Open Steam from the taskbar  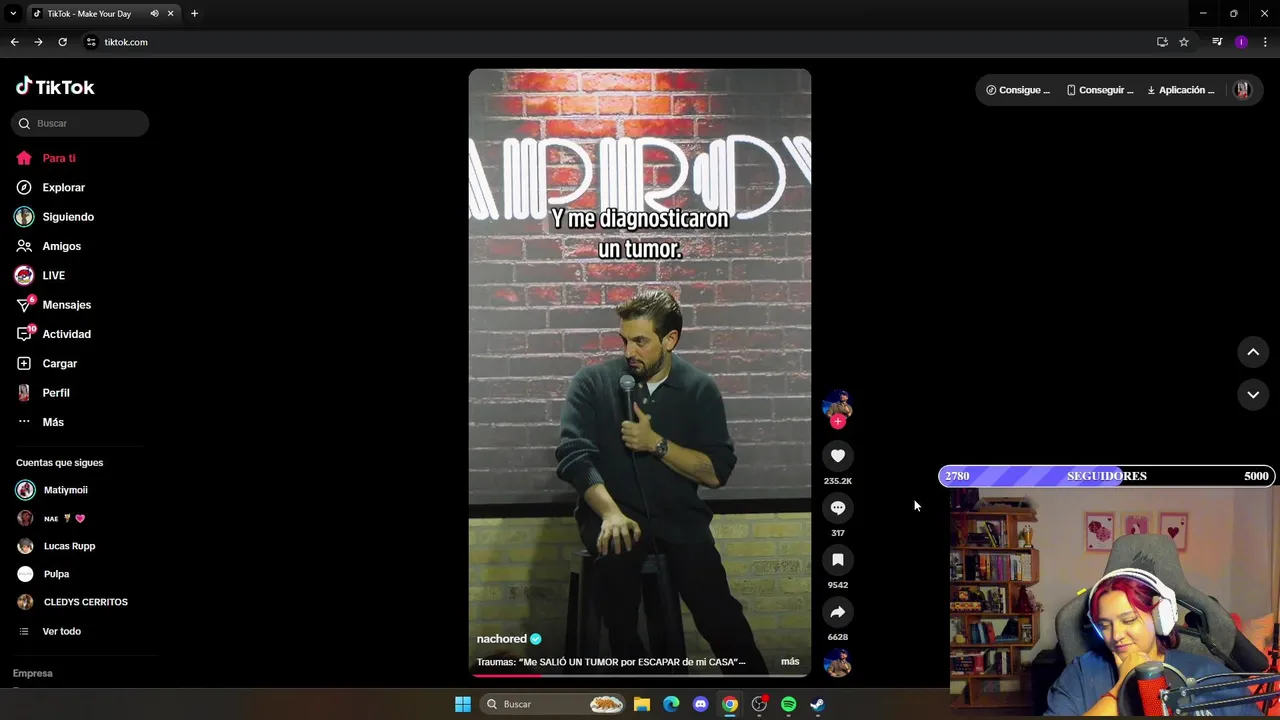tap(817, 704)
